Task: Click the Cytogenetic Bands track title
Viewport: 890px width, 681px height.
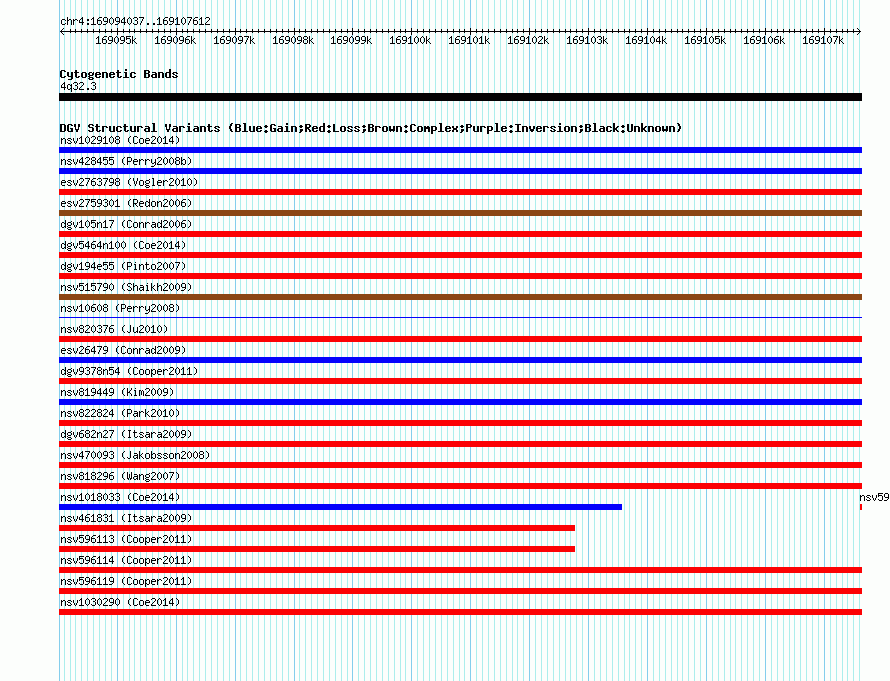Action: tap(119, 74)
